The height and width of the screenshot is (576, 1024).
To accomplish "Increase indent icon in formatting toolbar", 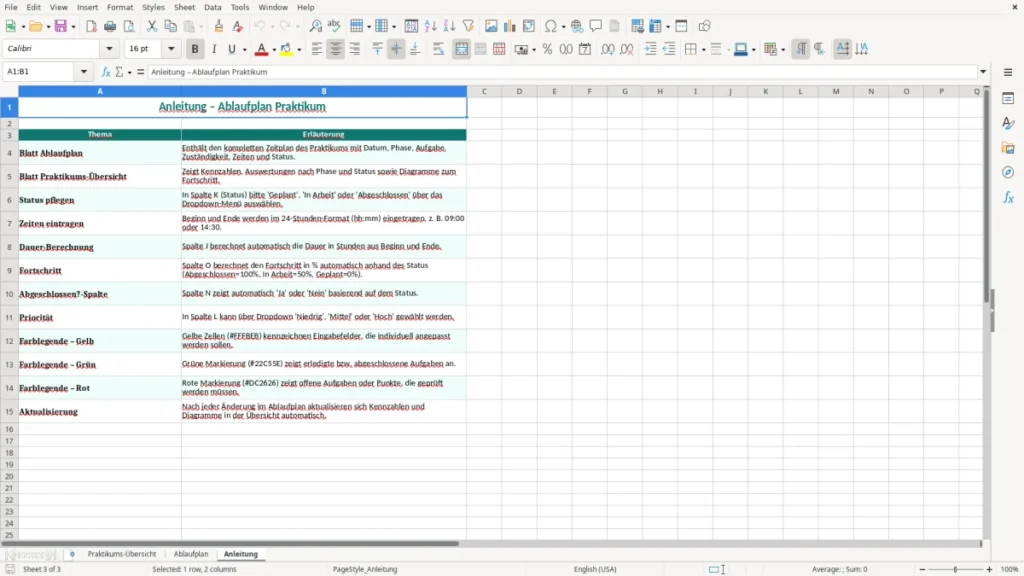I will pyautogui.click(x=650, y=49).
